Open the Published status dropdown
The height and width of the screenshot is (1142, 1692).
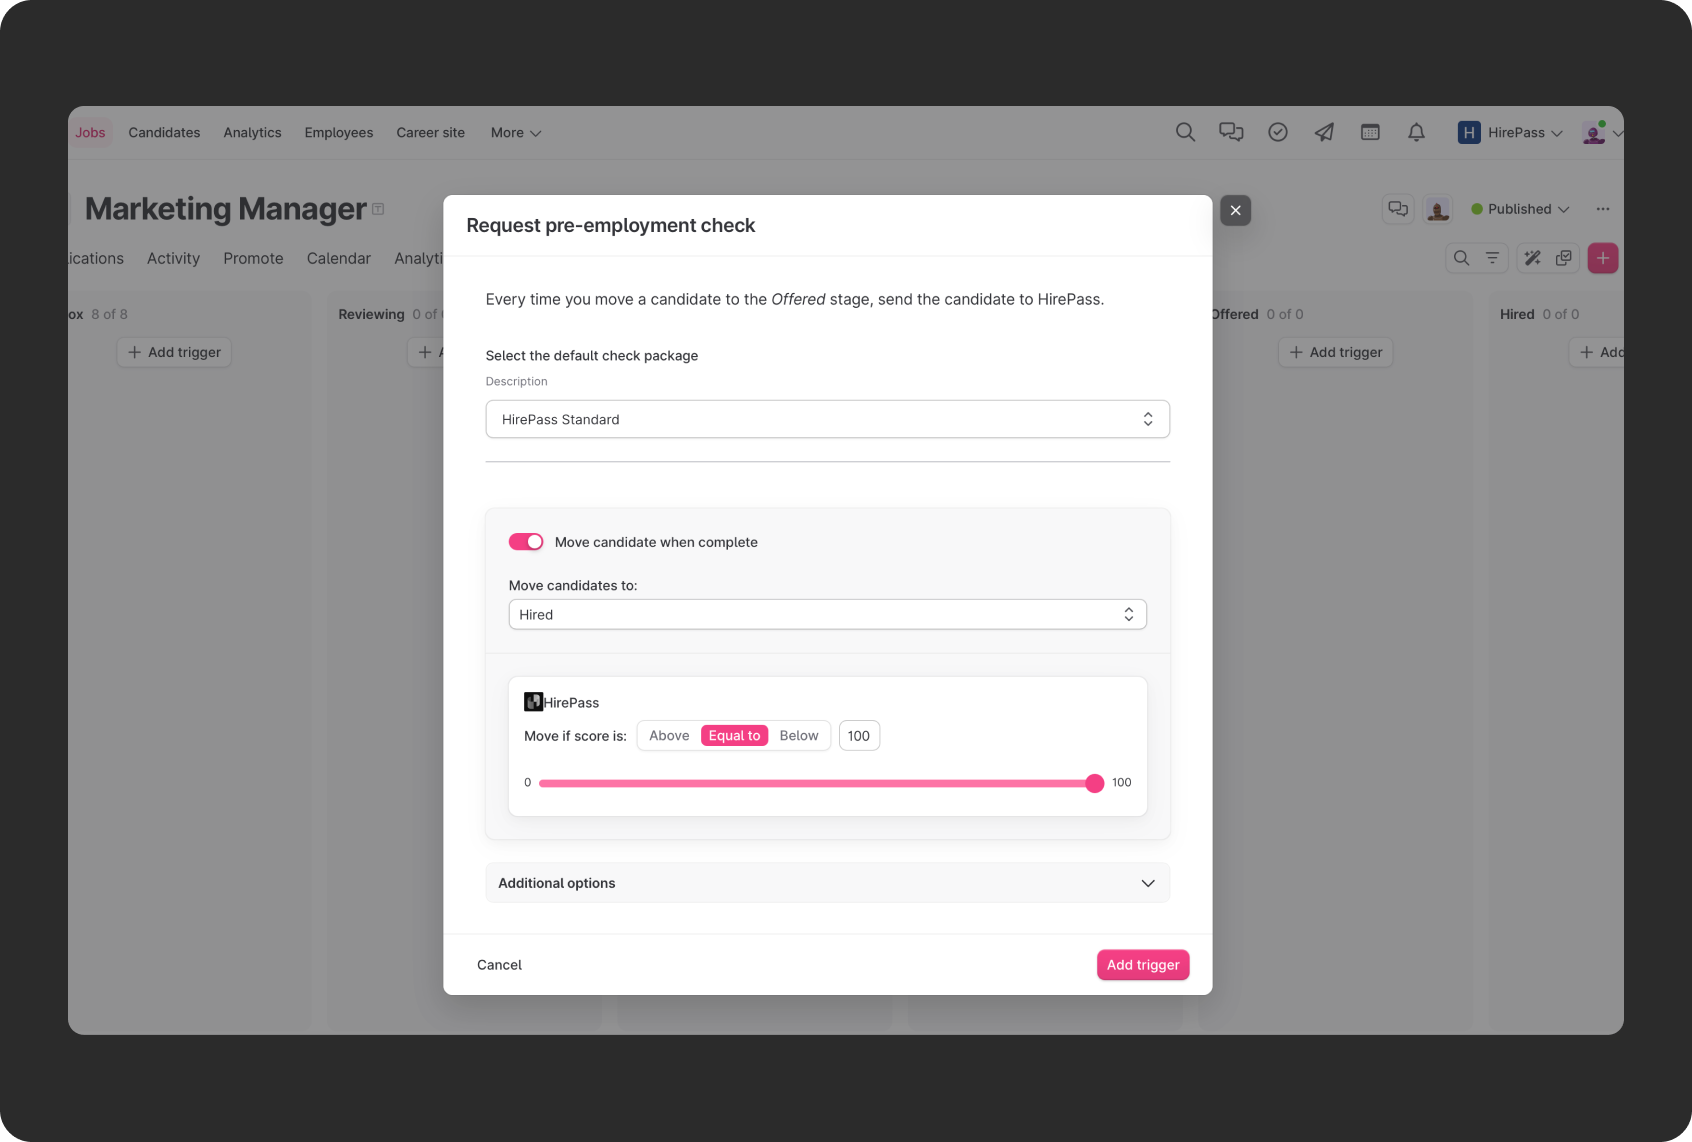[x=1520, y=209]
